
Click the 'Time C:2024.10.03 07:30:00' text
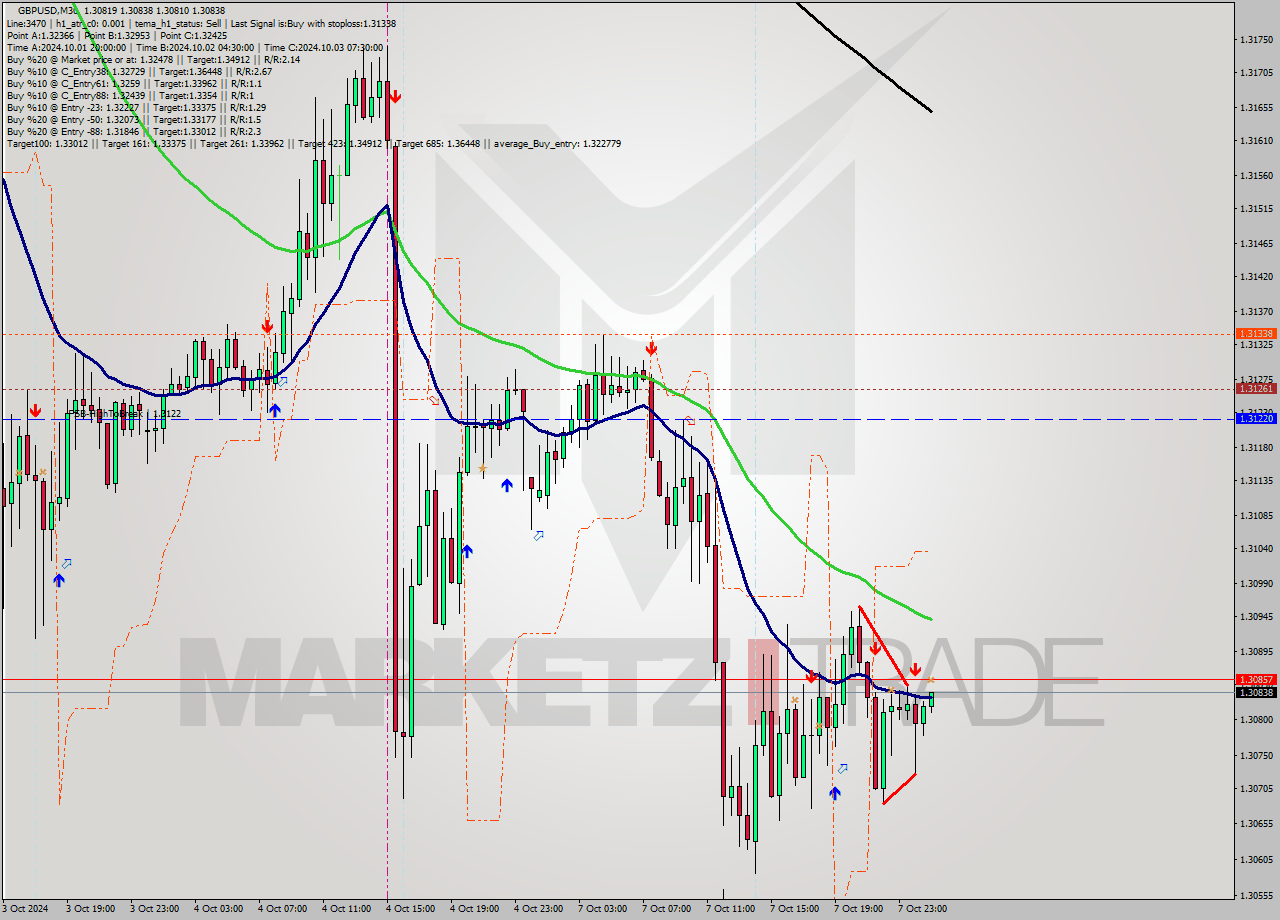(x=324, y=47)
